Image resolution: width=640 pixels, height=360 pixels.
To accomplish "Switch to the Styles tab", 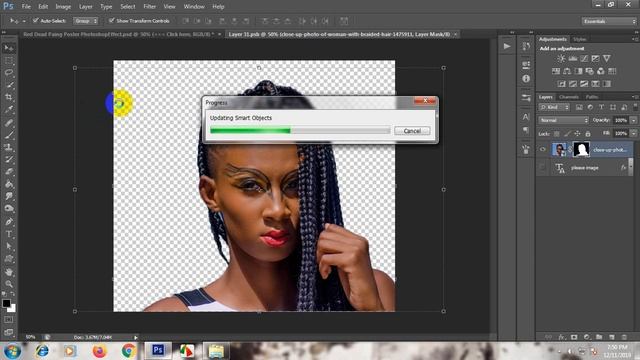I will coord(580,39).
